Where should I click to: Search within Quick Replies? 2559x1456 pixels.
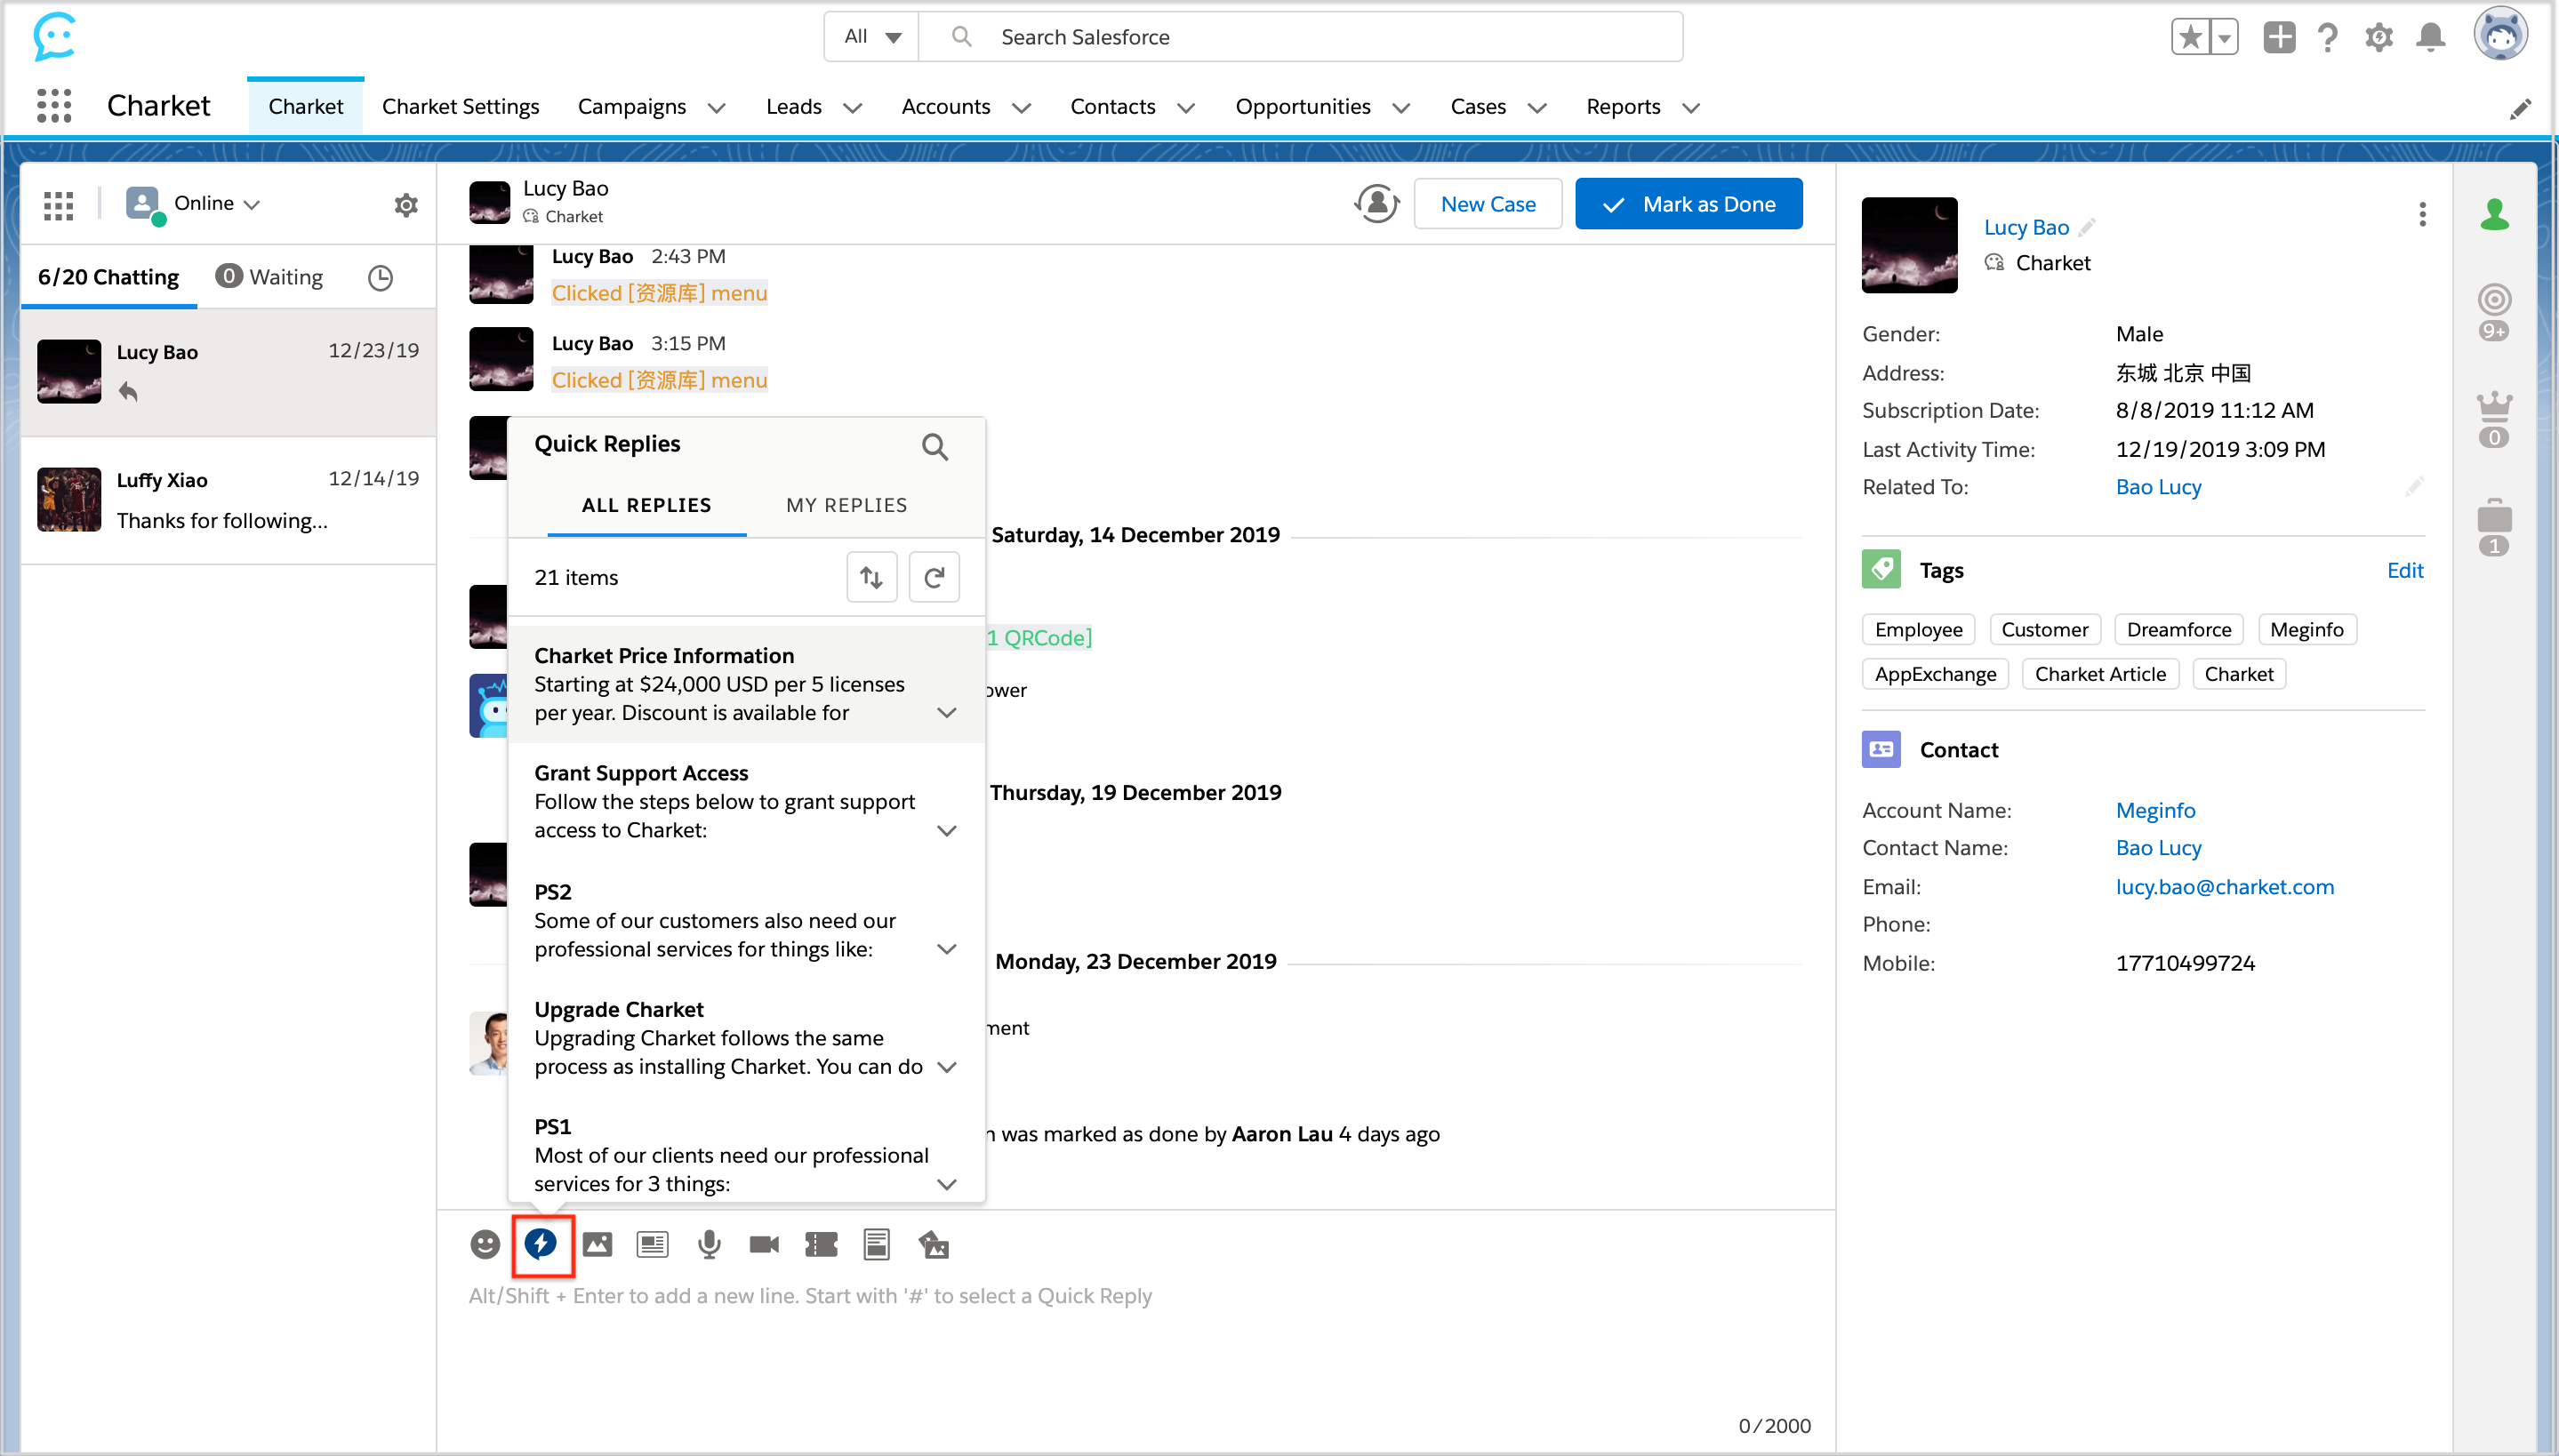click(934, 446)
